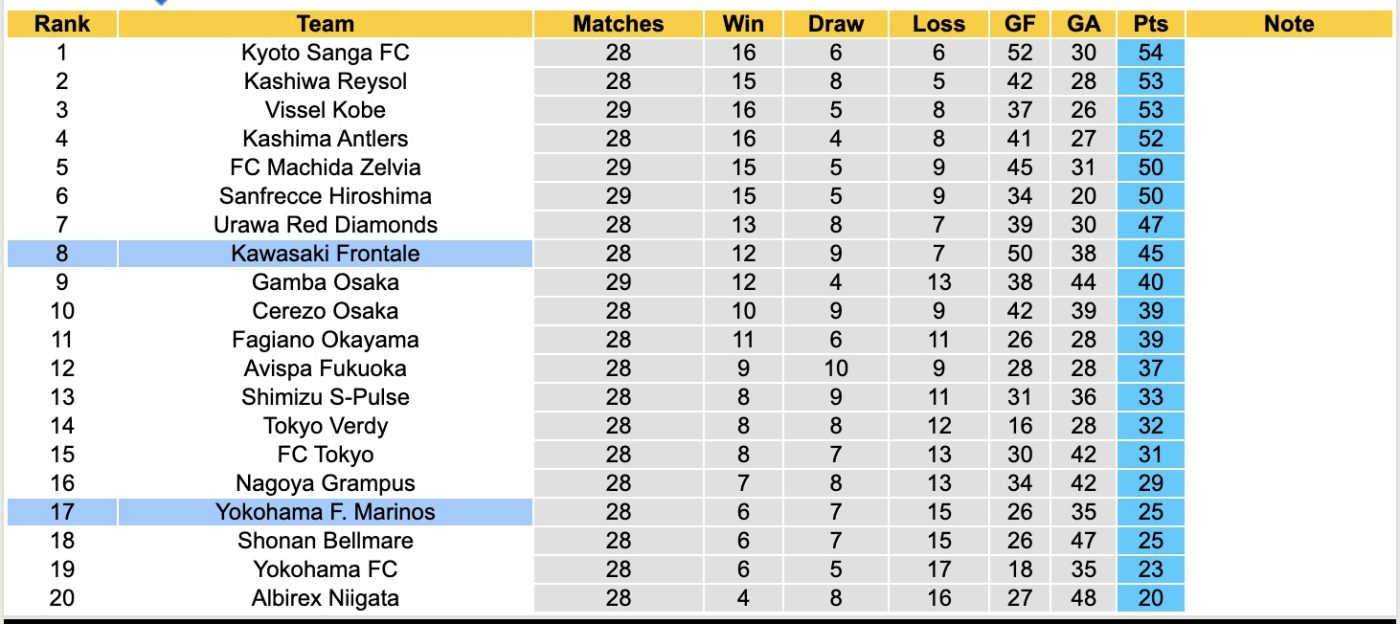This screenshot has width=1400, height=624.
Task: Select the Matches column header
Action: click(x=618, y=24)
